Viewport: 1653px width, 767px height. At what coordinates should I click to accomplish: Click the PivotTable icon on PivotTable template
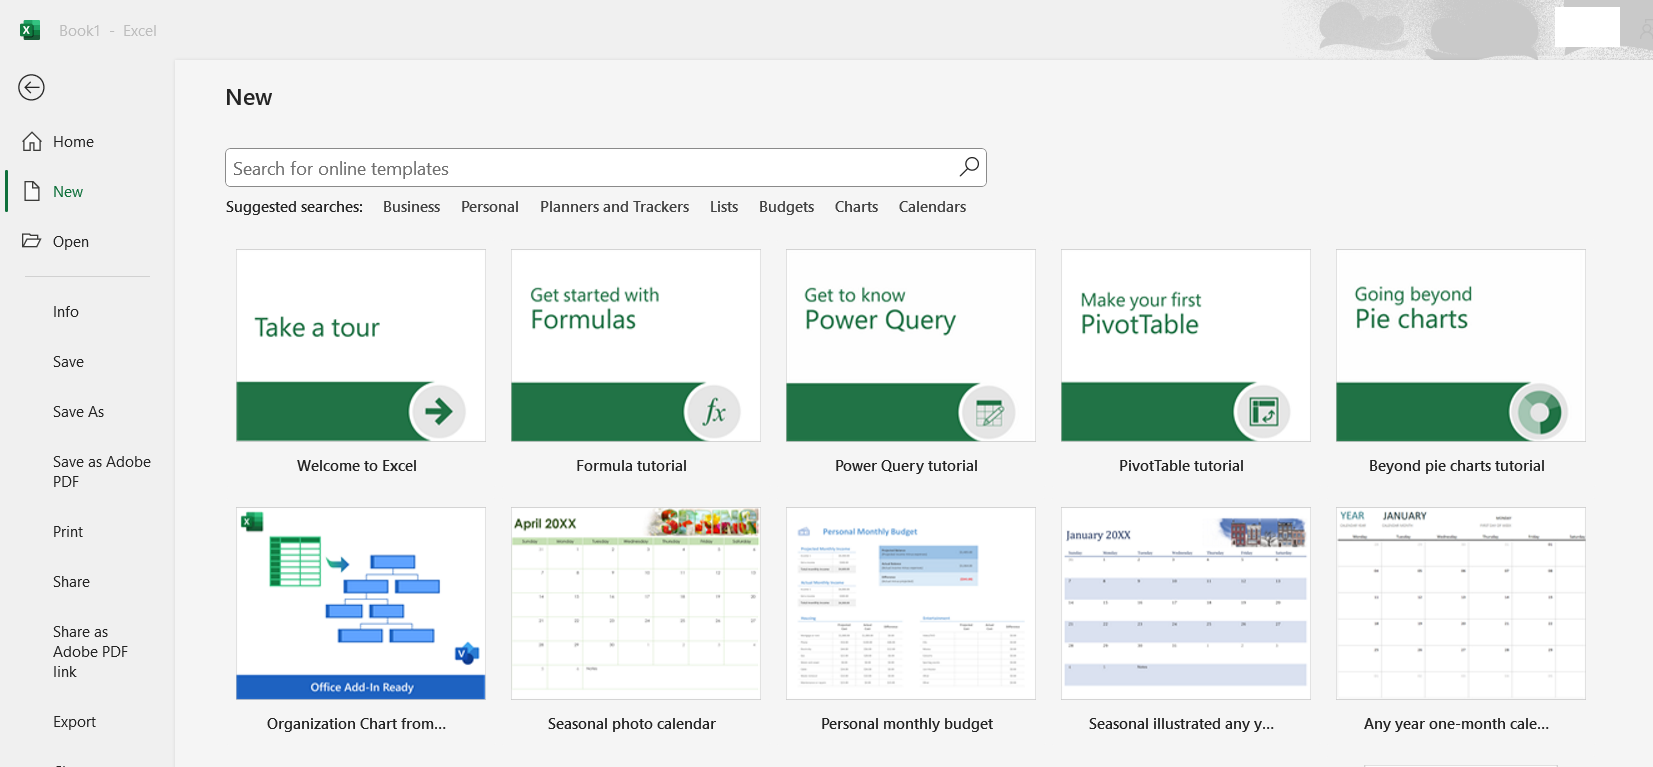pyautogui.click(x=1263, y=411)
